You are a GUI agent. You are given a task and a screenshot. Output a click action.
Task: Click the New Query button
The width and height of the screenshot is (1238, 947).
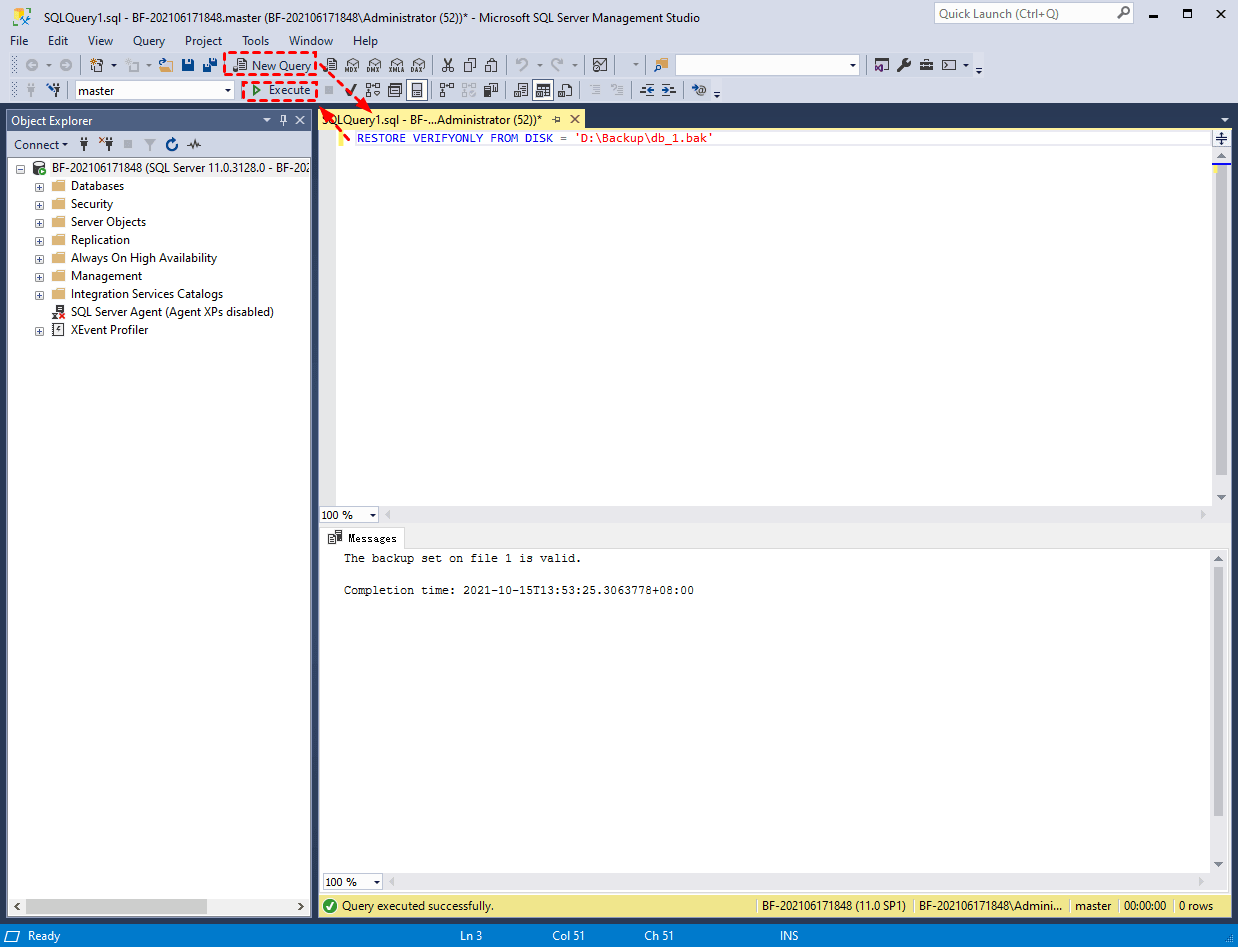(271, 66)
